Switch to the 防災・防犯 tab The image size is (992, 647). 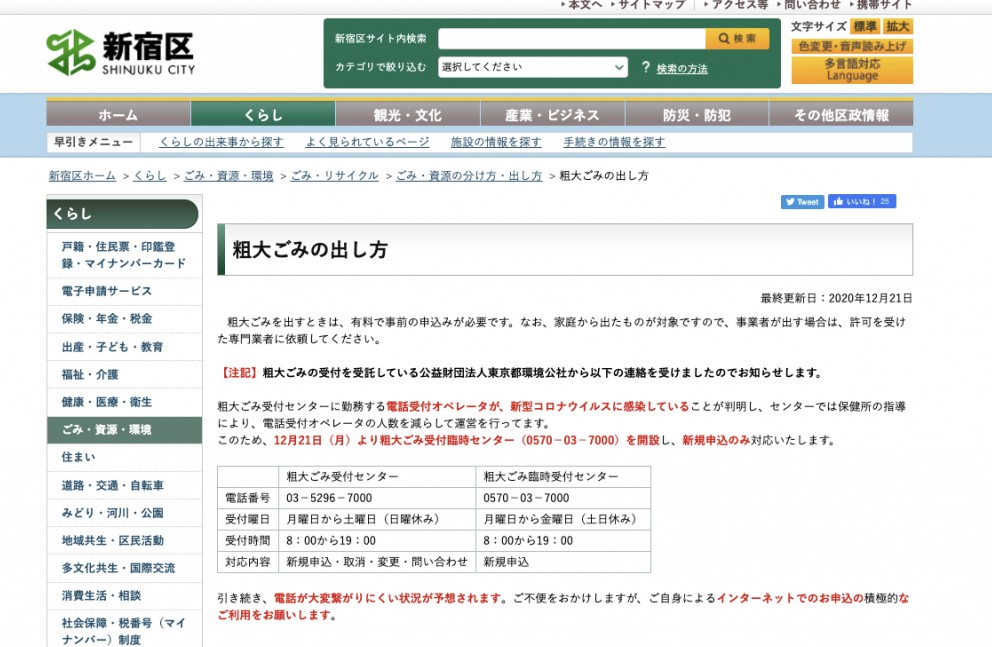[x=696, y=115]
